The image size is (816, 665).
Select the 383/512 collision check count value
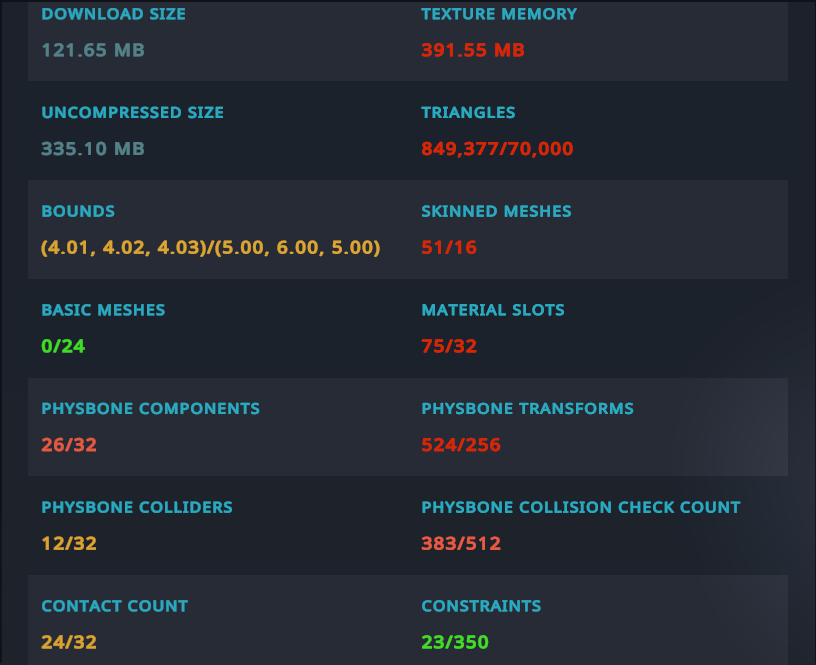pos(461,544)
